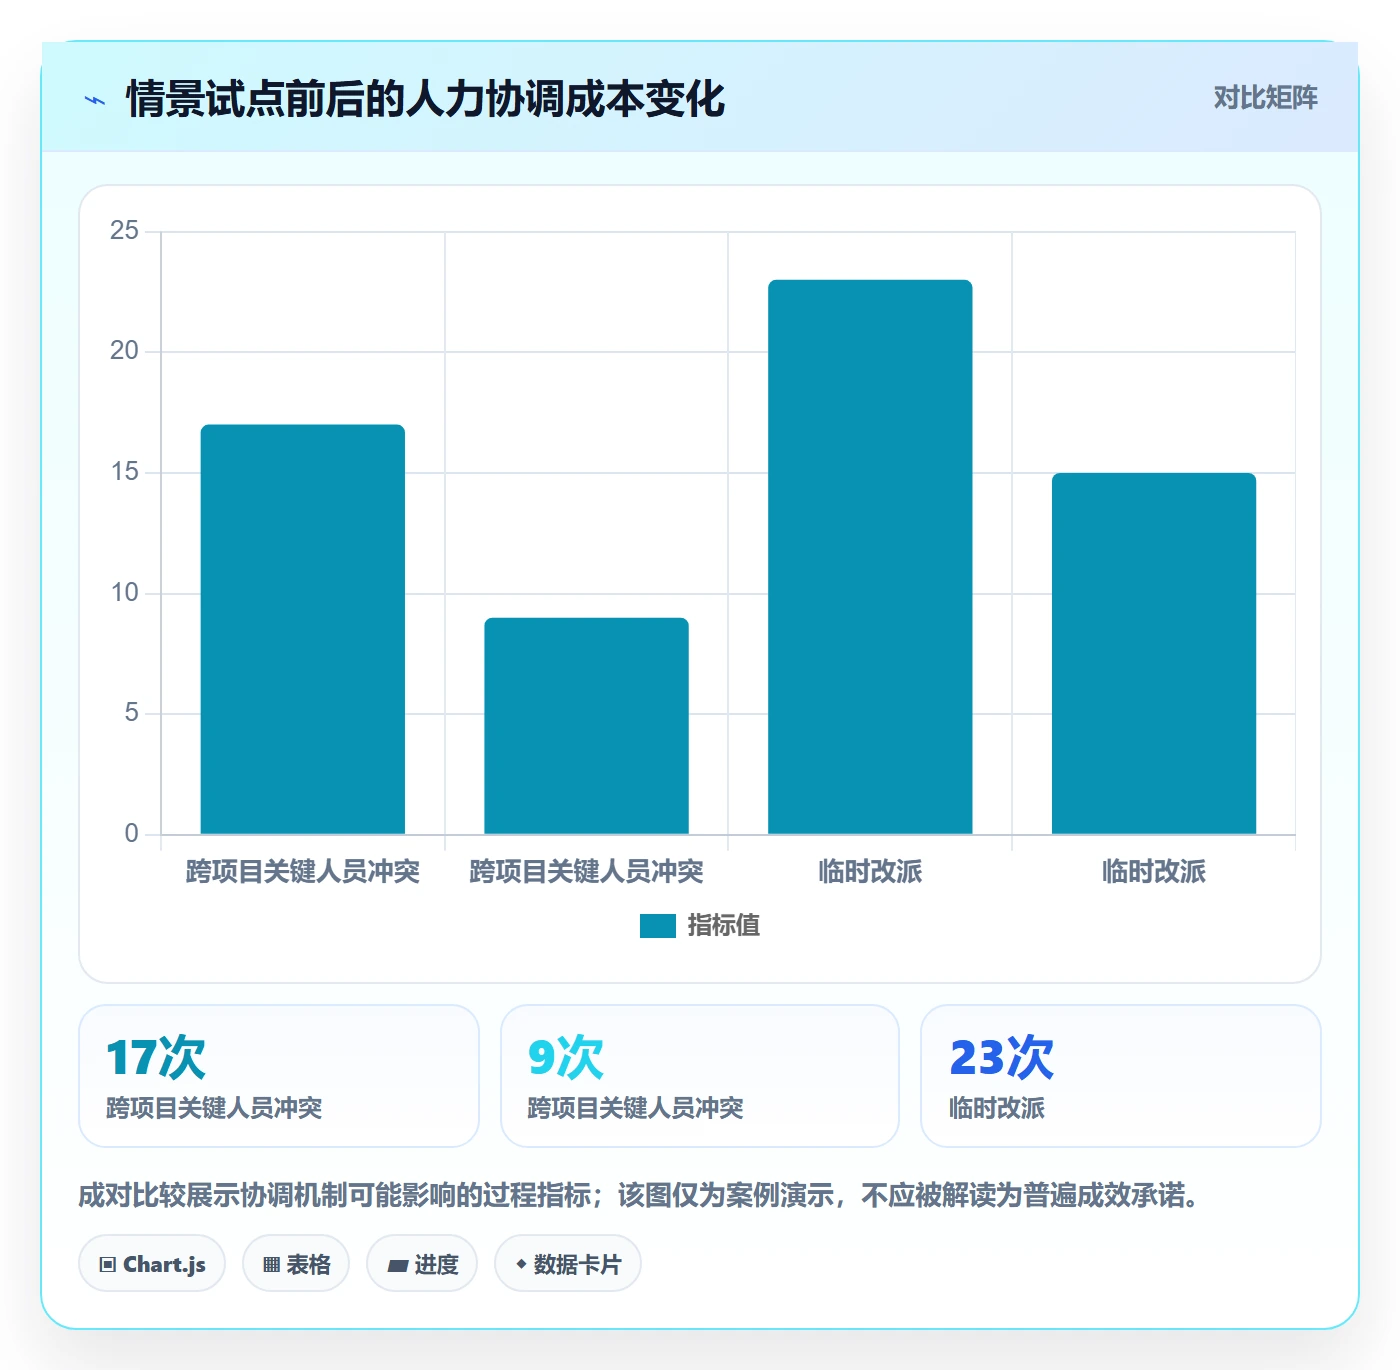
Task: Toggle the 指标值 legend color swatch
Action: click(658, 926)
